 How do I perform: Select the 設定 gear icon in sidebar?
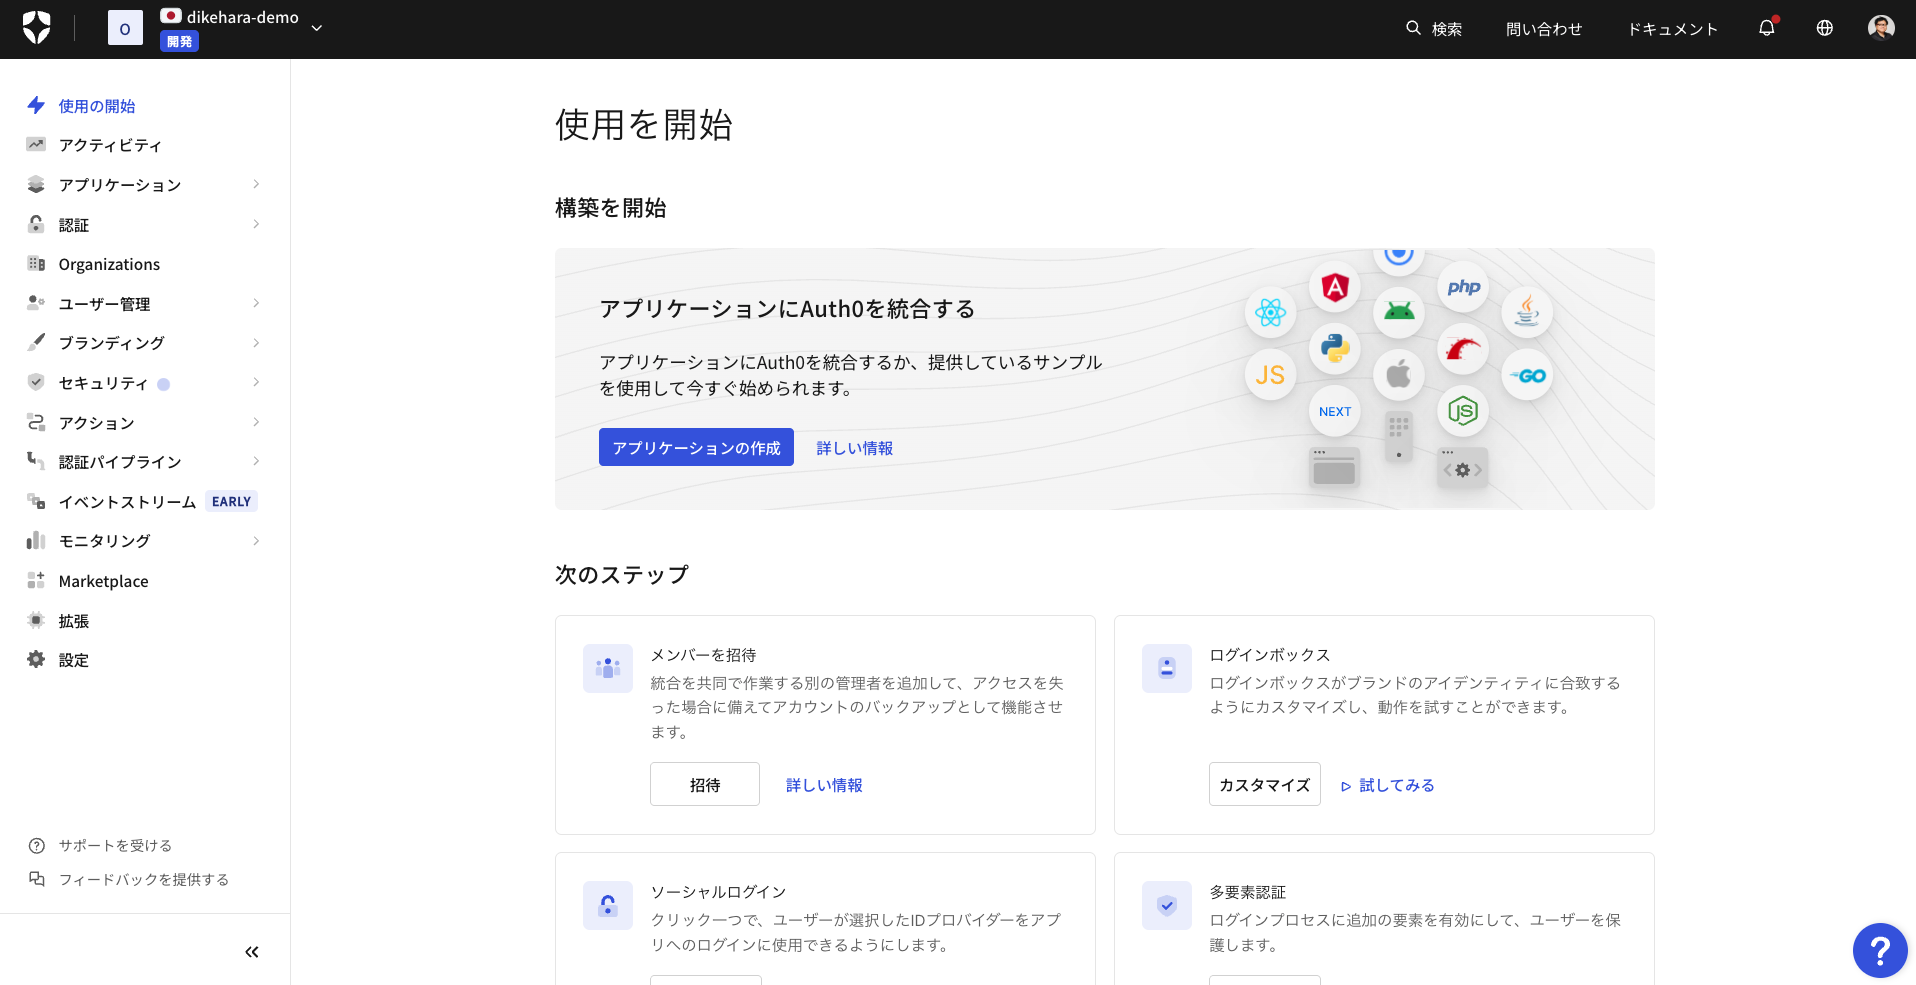[36, 659]
